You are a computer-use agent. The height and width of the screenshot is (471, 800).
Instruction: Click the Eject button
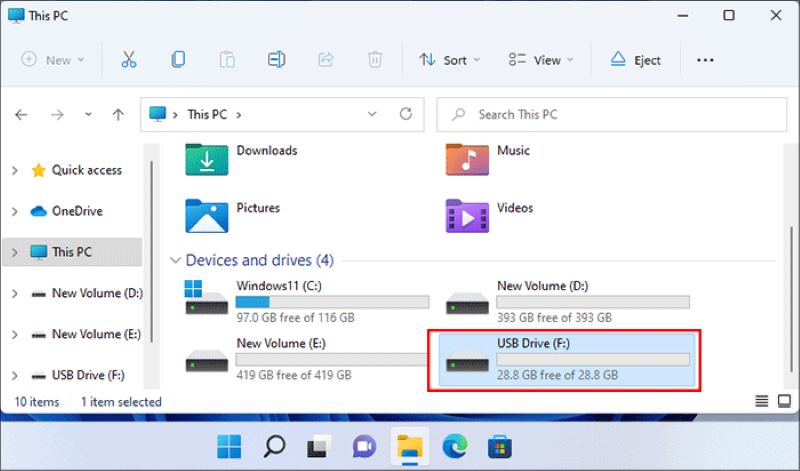[x=635, y=60]
